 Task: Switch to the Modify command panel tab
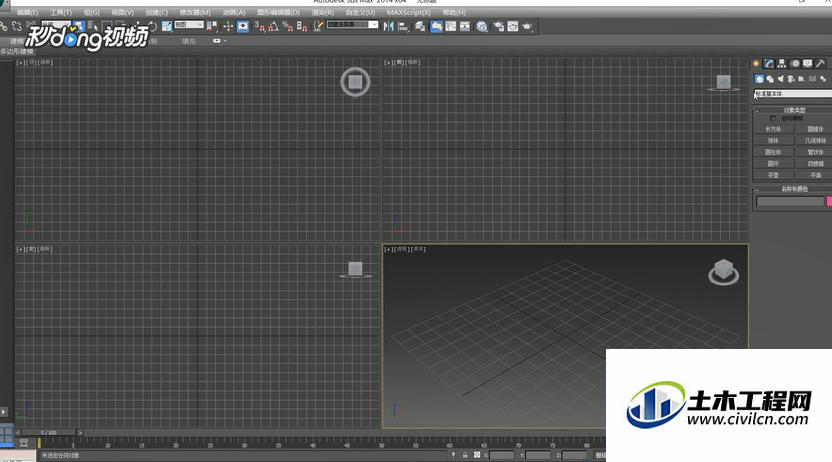769,64
